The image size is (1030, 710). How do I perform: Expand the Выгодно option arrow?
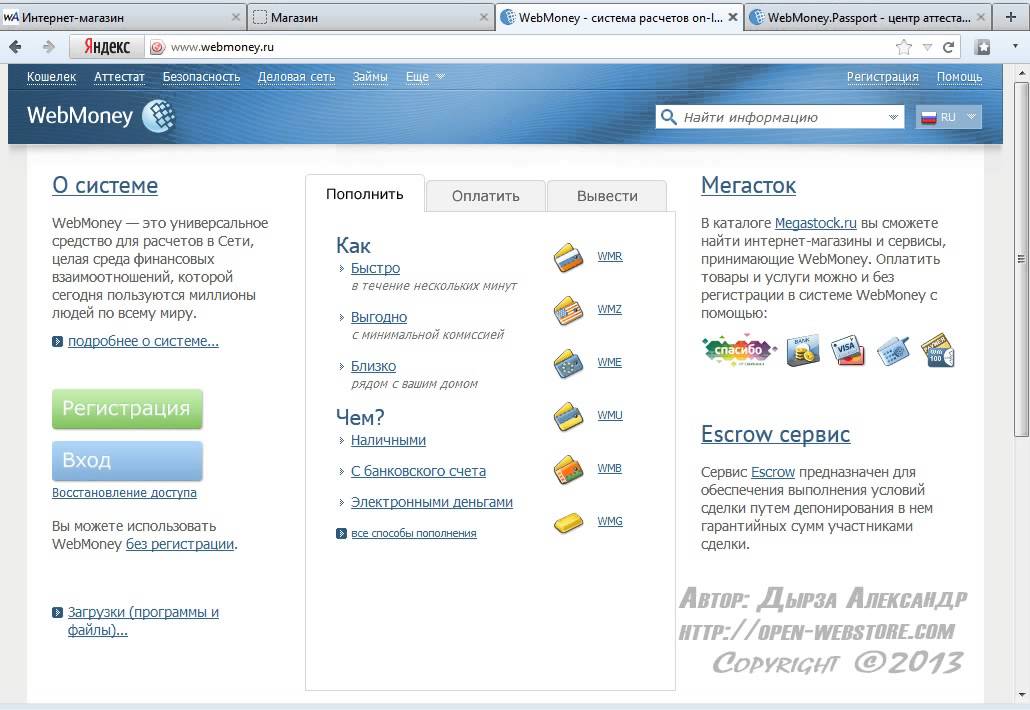[x=342, y=317]
